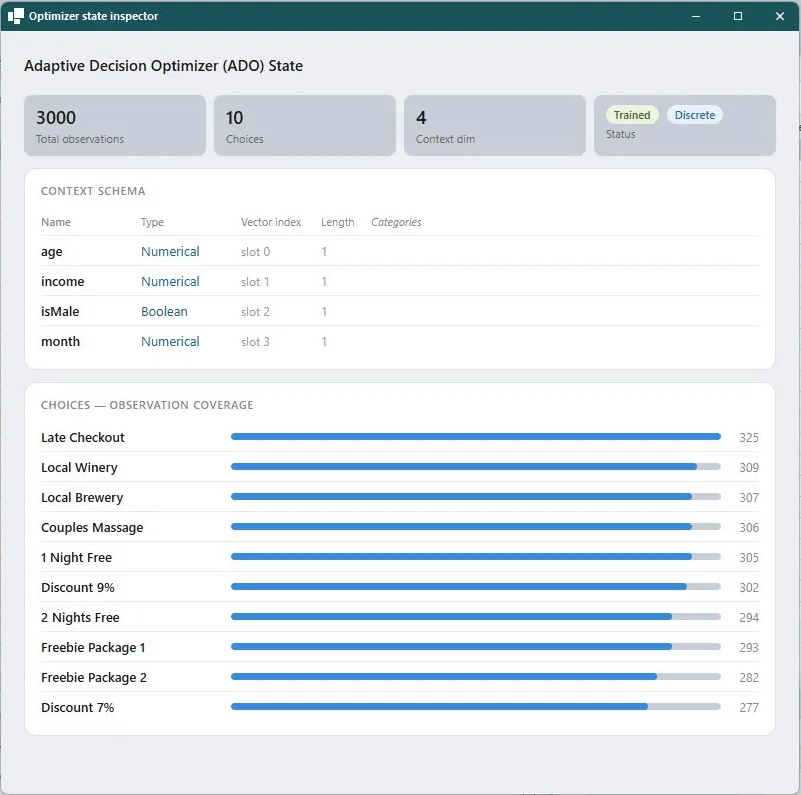
Task: Click the Vector index column header
Action: [x=271, y=222]
